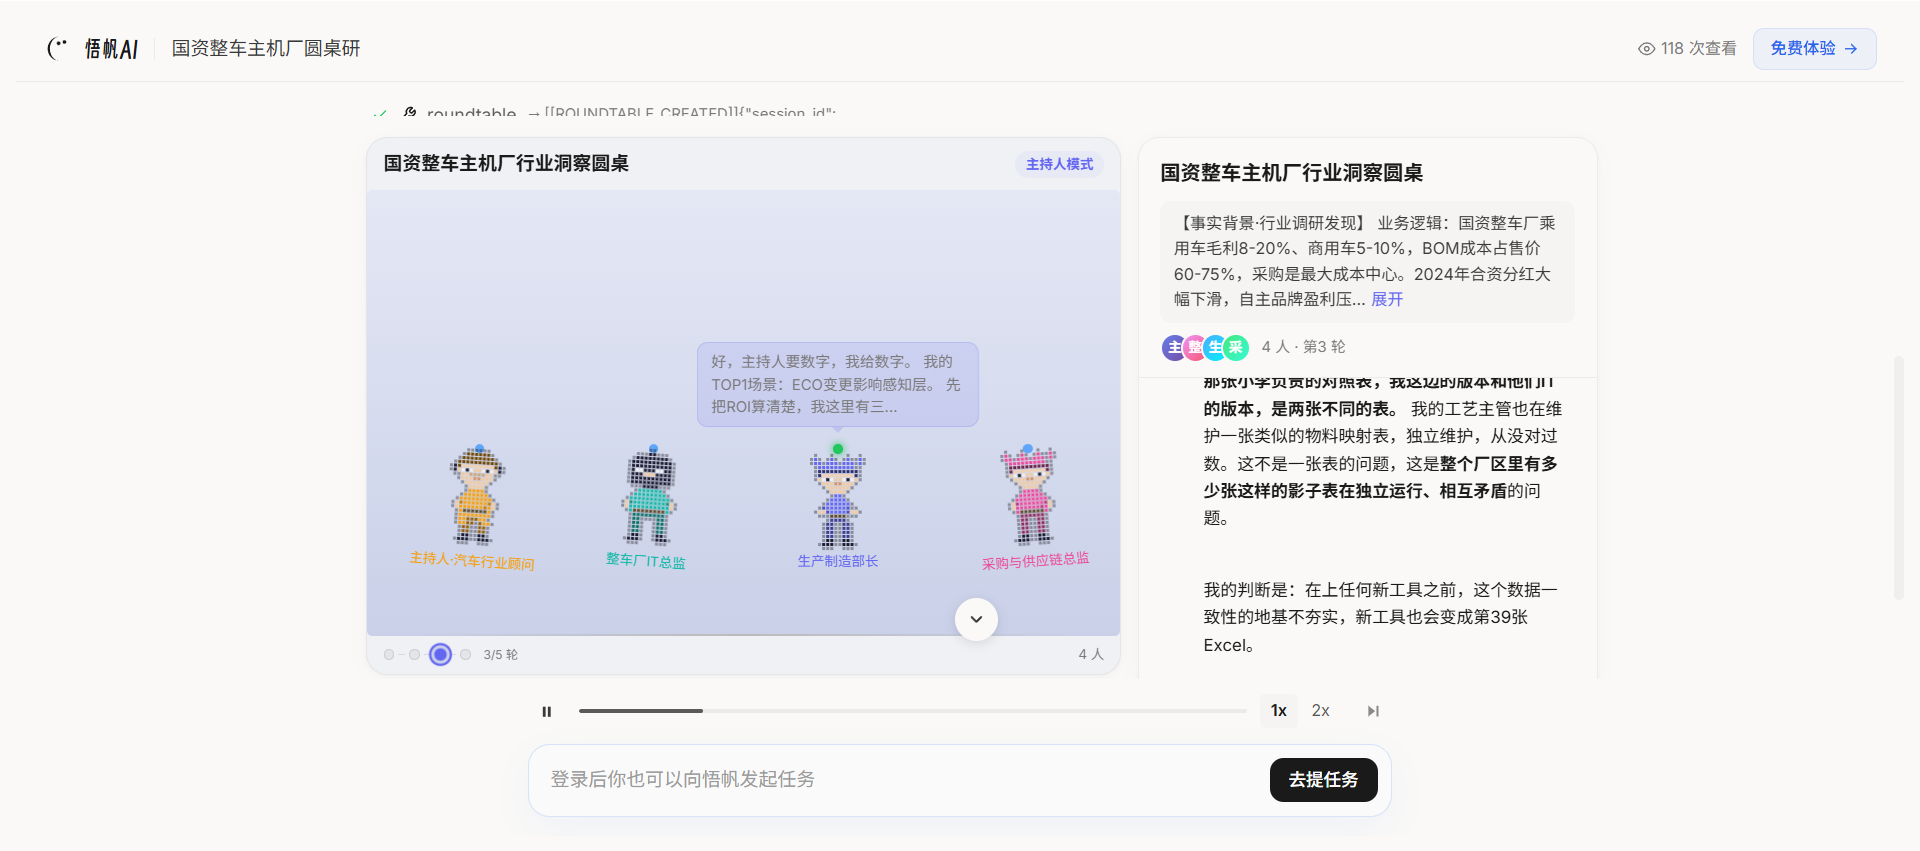Set playback speed to 1x
1920x851 pixels.
tap(1279, 711)
